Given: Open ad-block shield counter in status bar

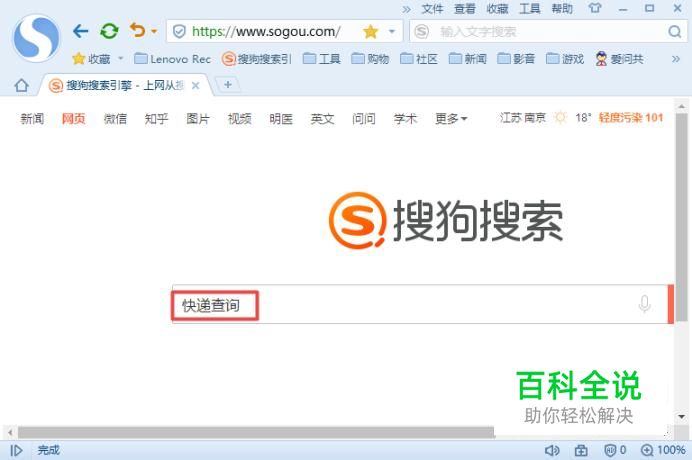Looking at the screenshot, I should [615, 450].
